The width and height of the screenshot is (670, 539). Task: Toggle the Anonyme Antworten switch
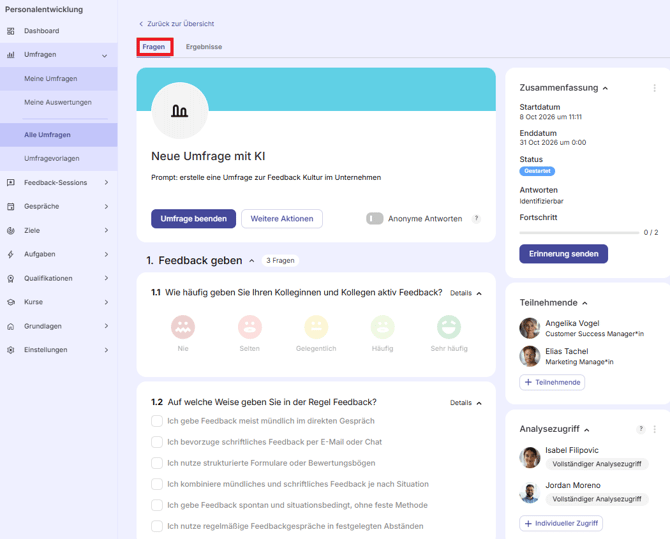pyautogui.click(x=375, y=219)
